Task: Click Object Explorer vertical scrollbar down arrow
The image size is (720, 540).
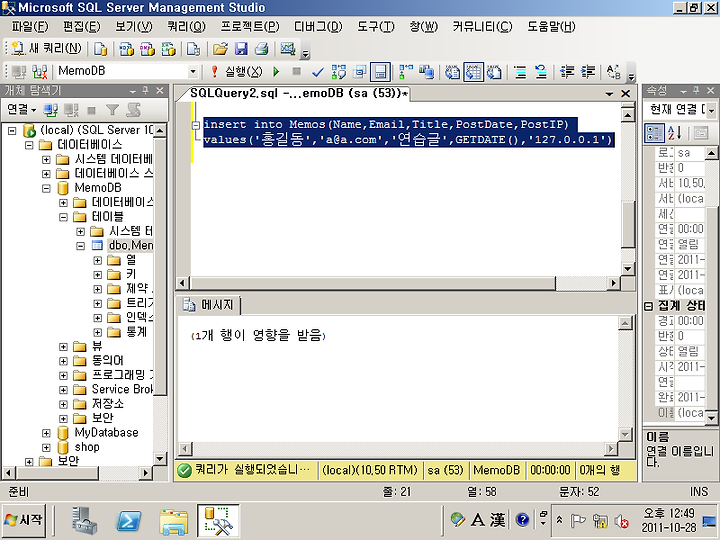Action: [x=159, y=459]
